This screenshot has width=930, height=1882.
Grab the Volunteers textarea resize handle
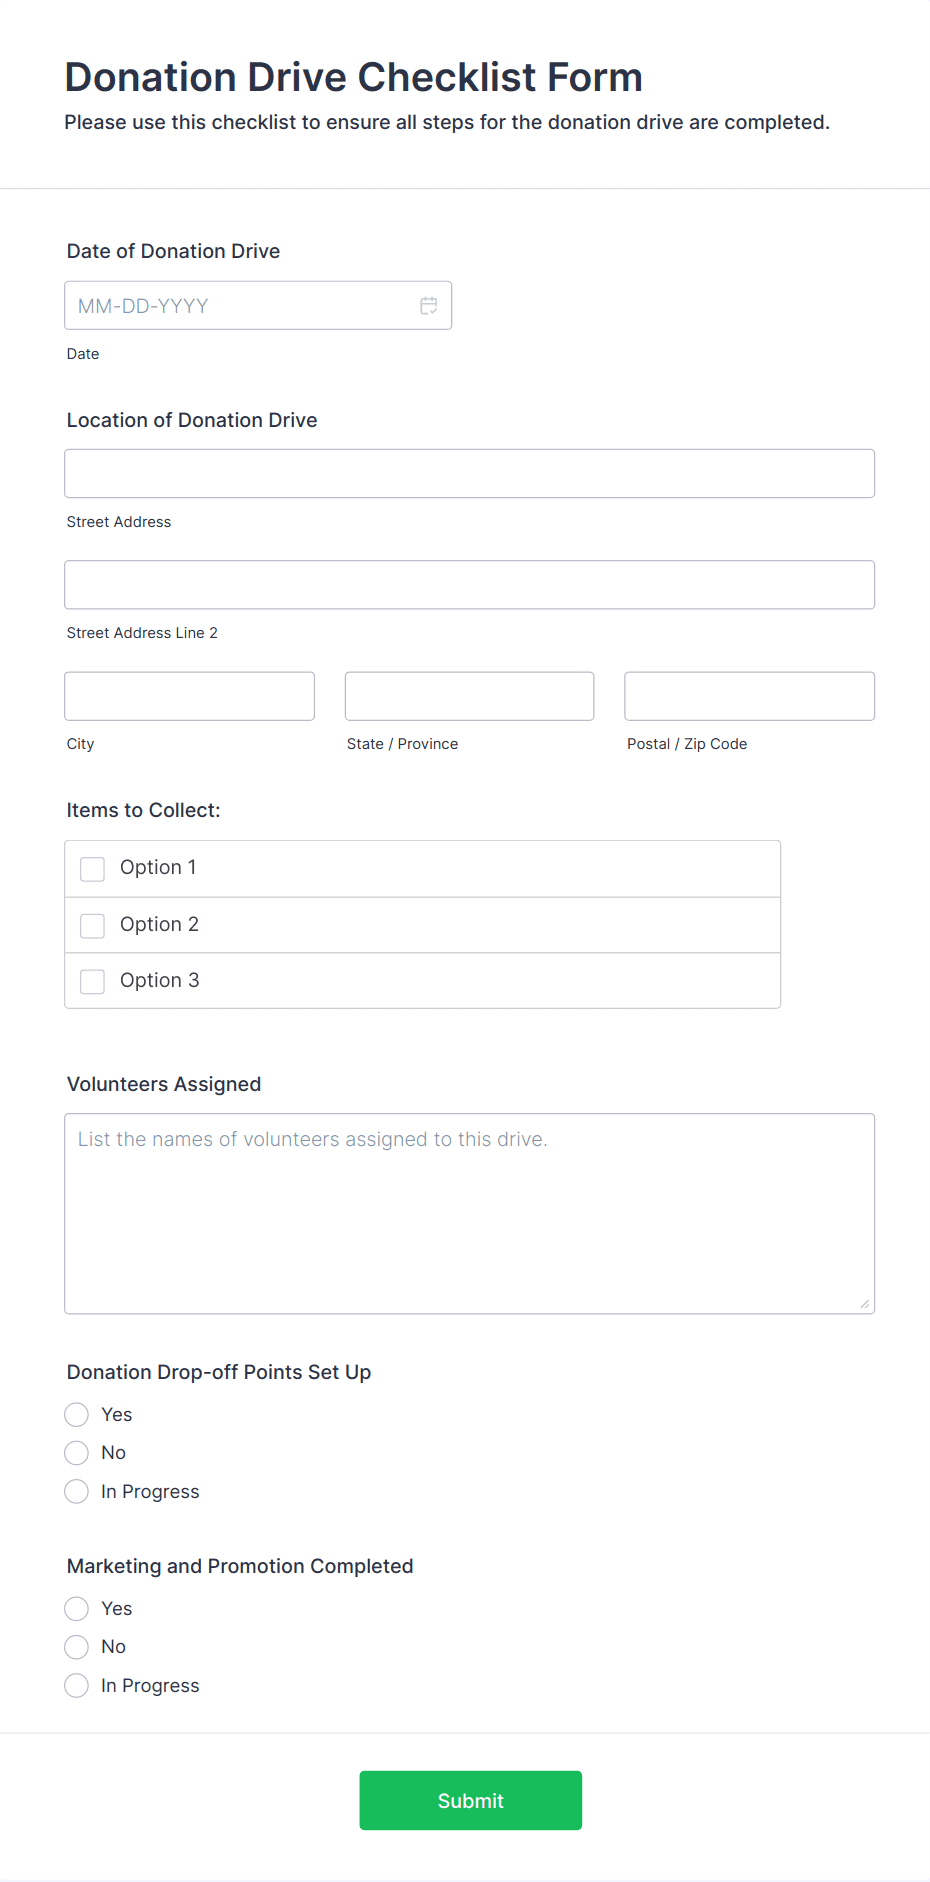point(865,1304)
